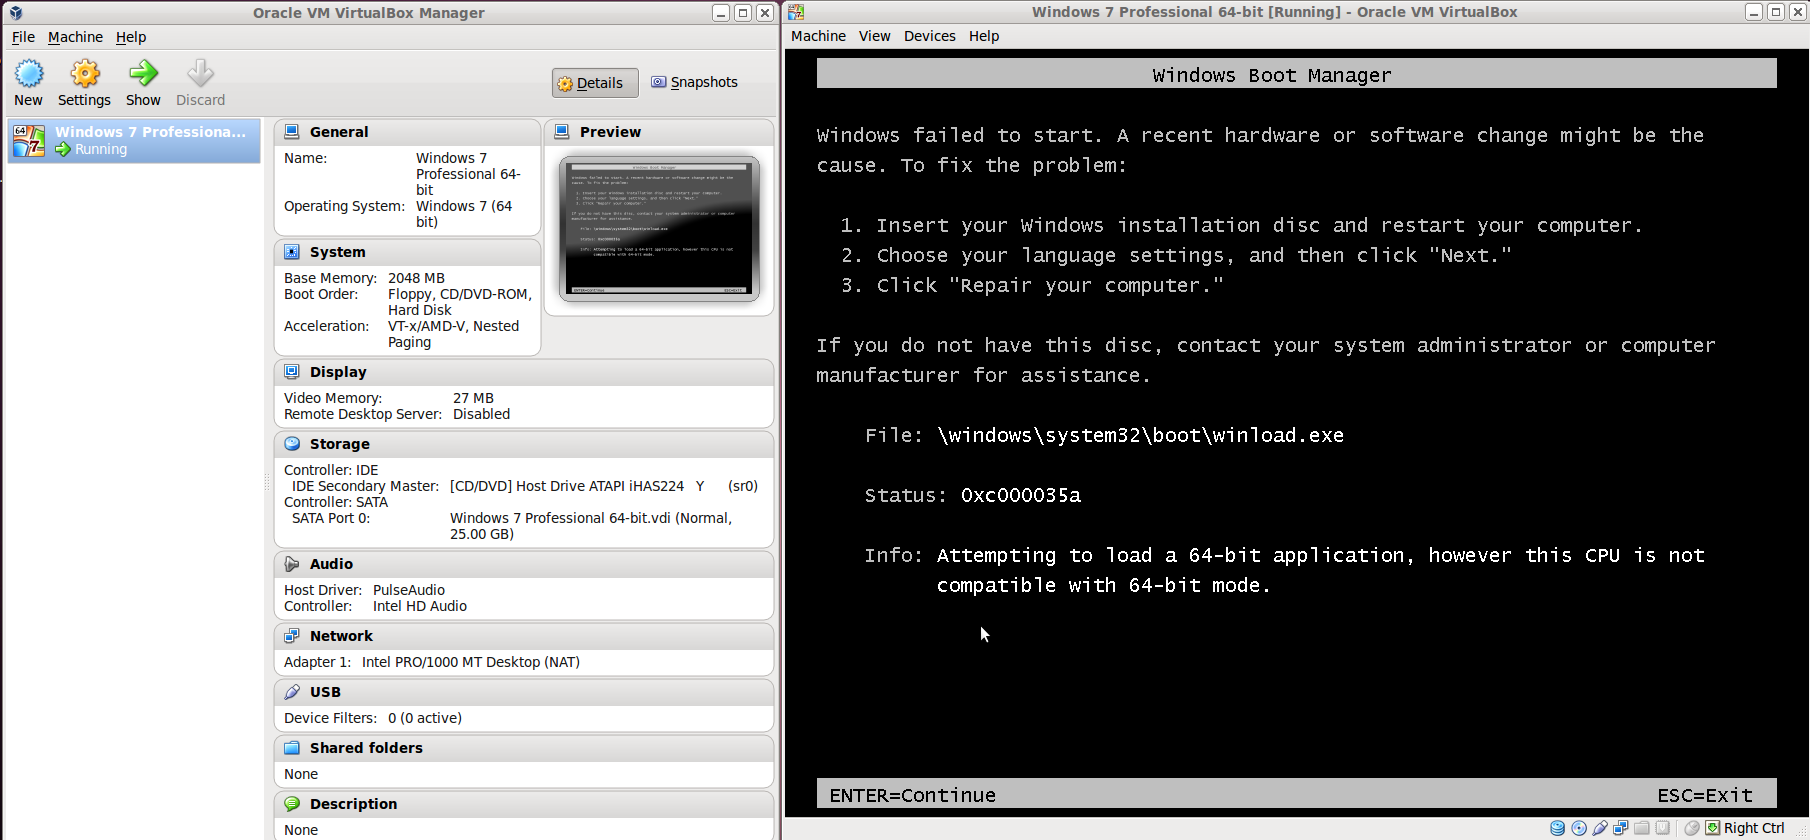Click the Windows Boot Manager title bar
This screenshot has width=1810, height=840.
[x=1296, y=74]
